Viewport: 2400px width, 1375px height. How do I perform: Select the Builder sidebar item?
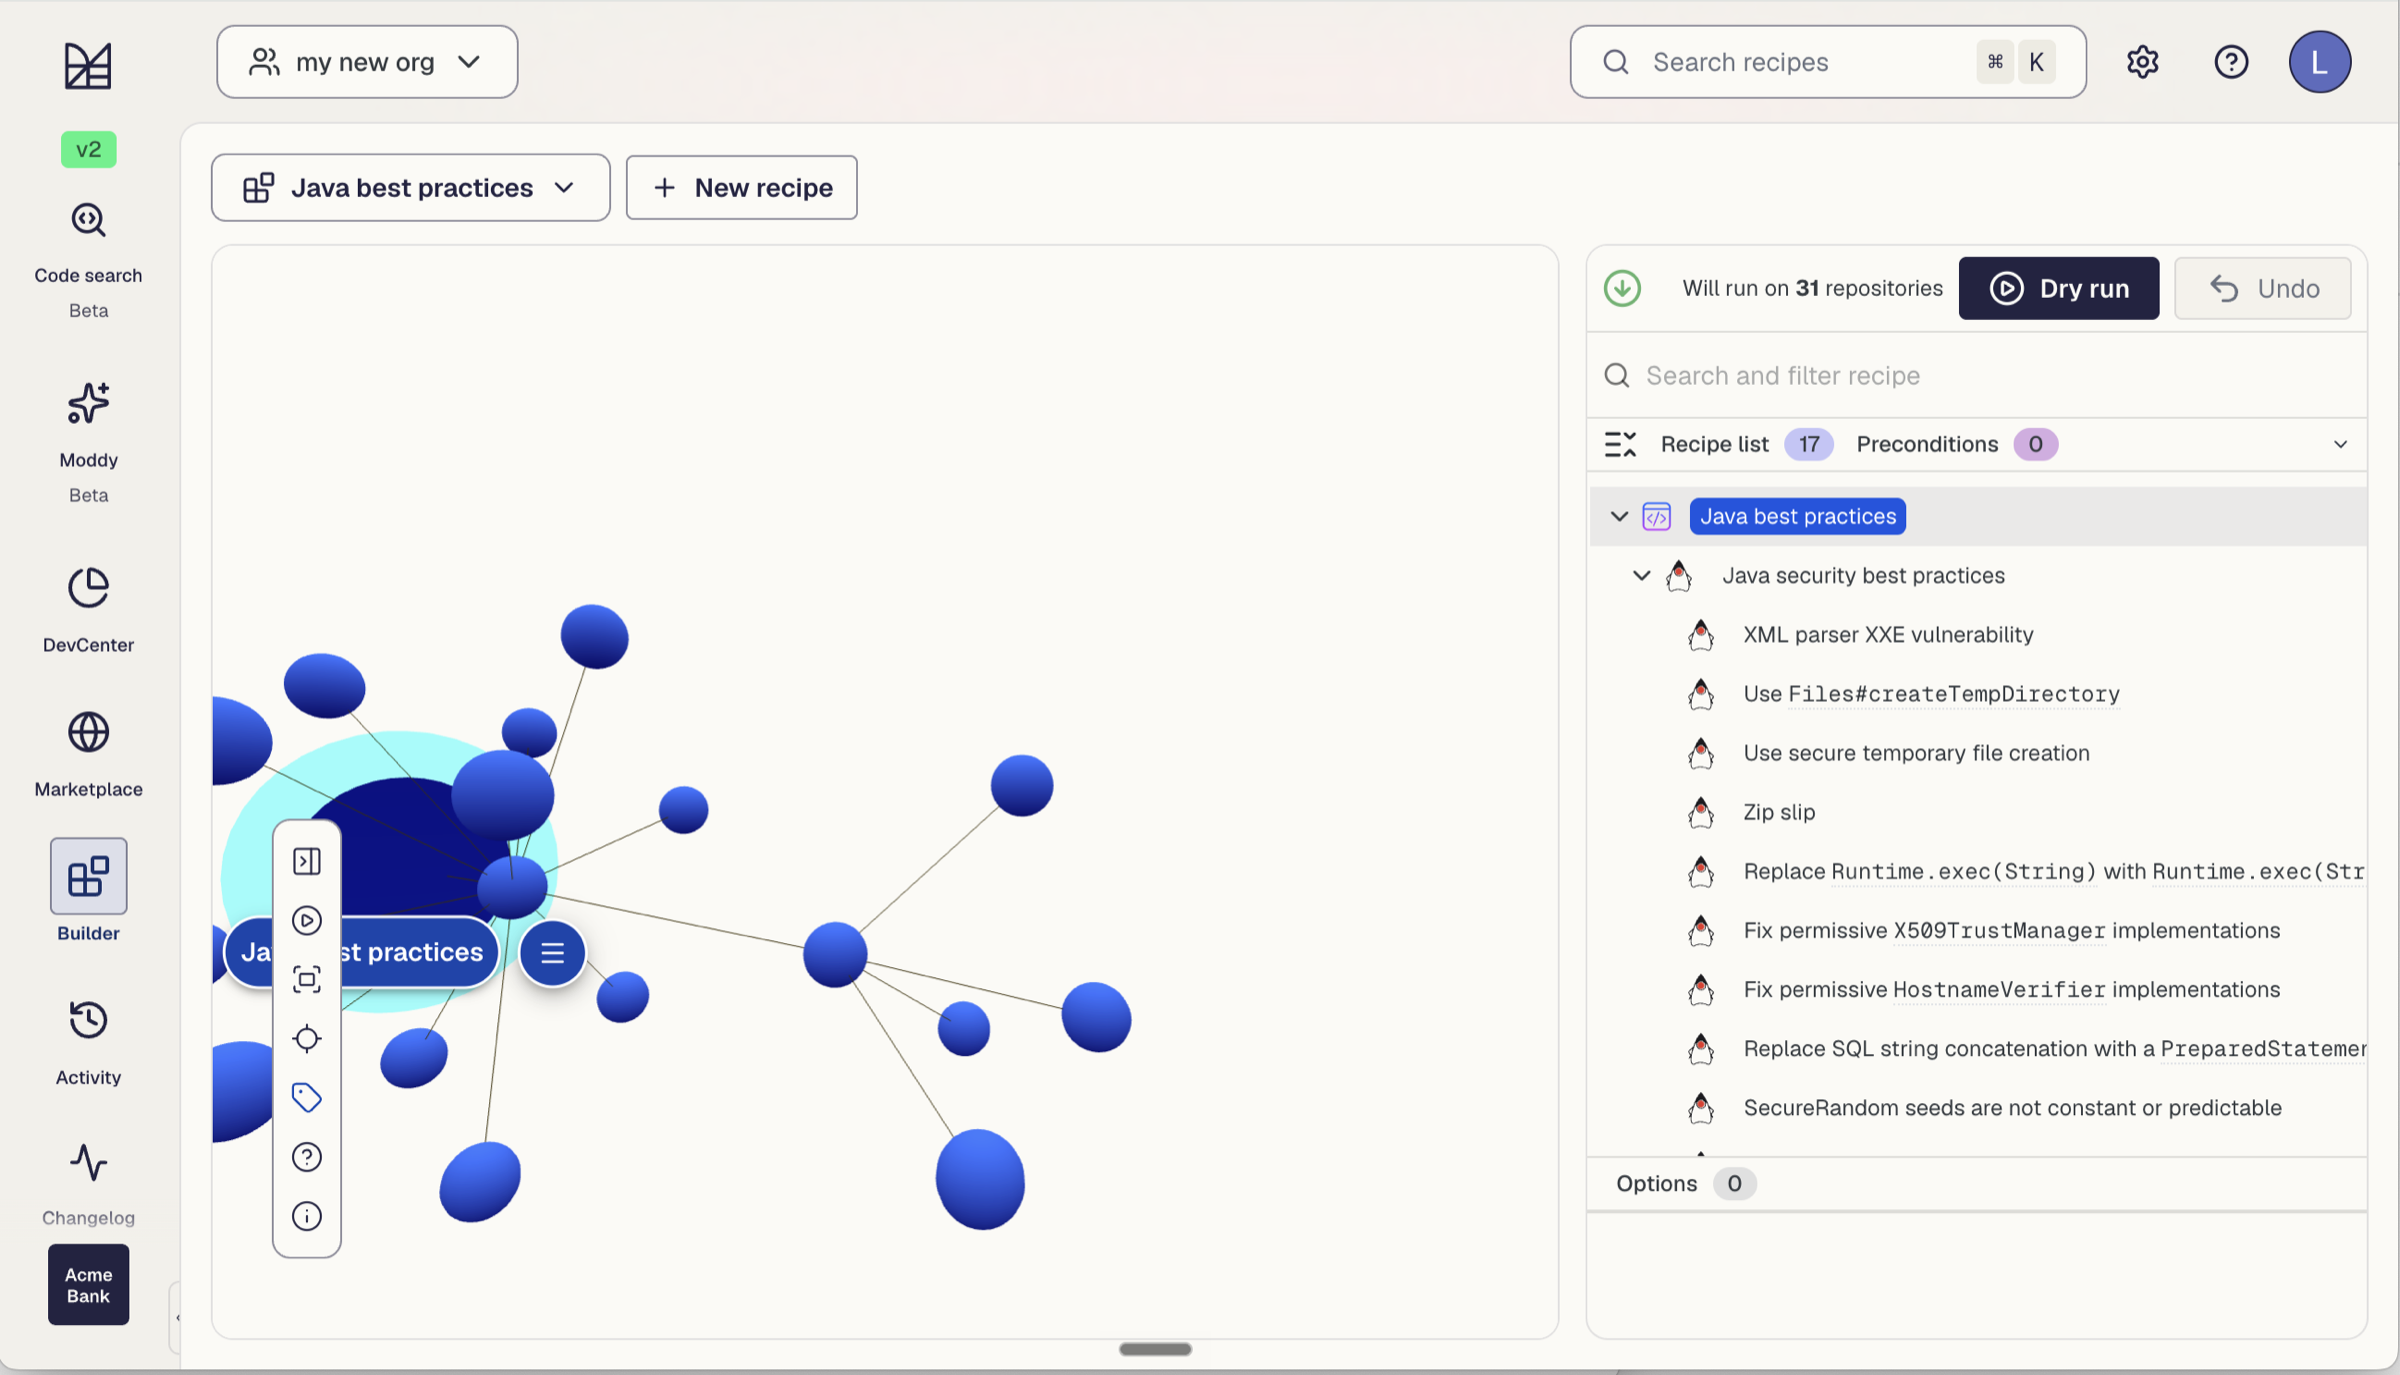tap(88, 890)
